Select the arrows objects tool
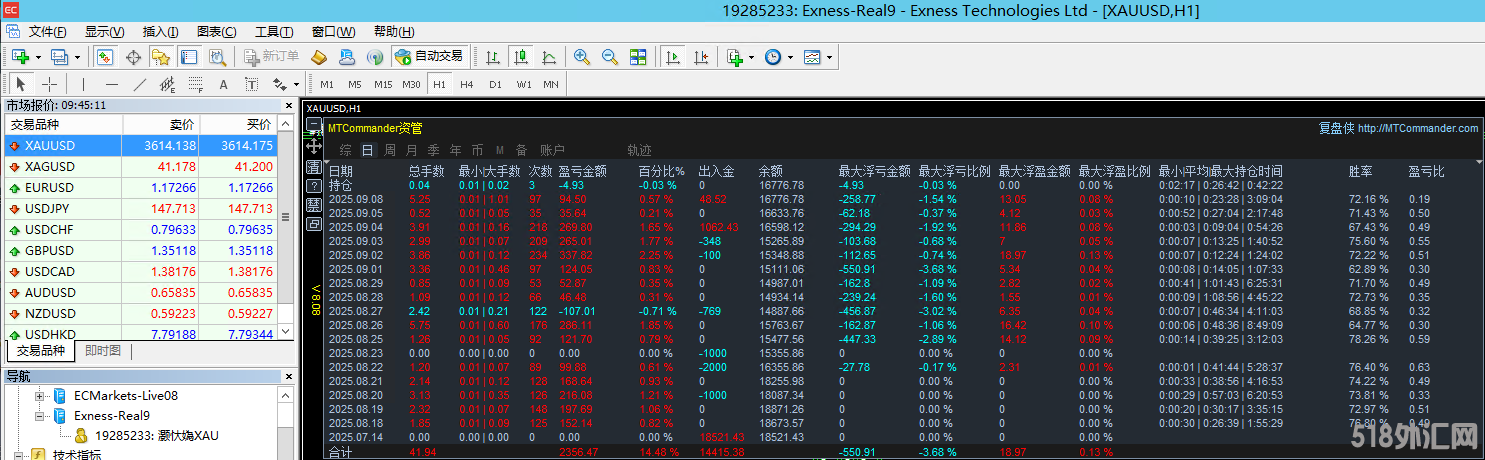The height and width of the screenshot is (460, 1485). pyautogui.click(x=279, y=84)
